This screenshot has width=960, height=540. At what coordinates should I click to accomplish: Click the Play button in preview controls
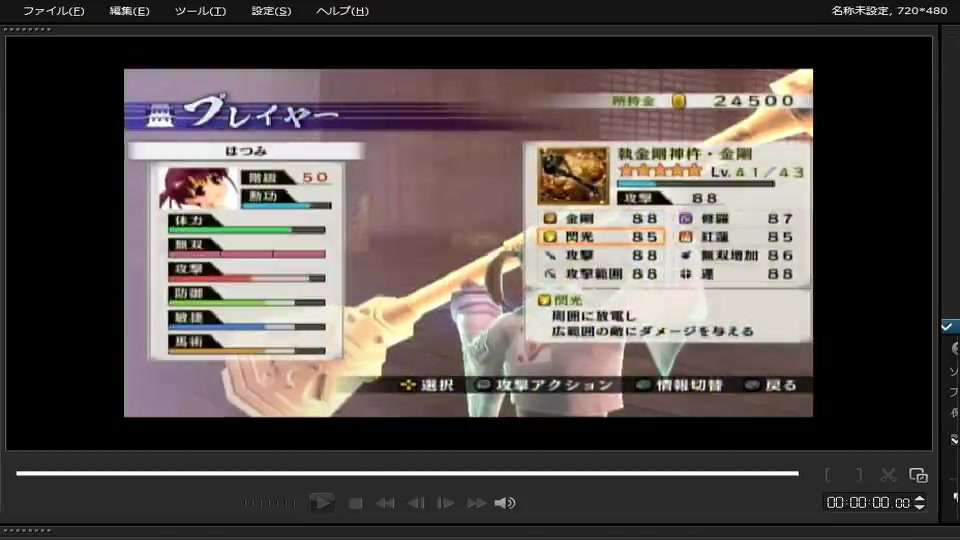321,503
